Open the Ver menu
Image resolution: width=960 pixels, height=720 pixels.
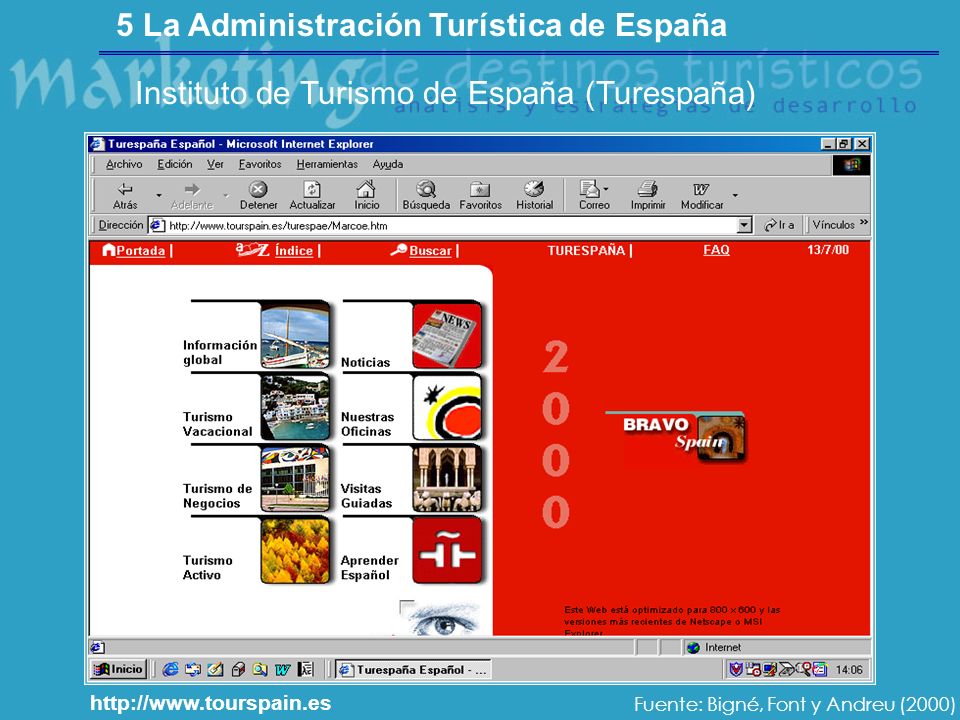[215, 164]
